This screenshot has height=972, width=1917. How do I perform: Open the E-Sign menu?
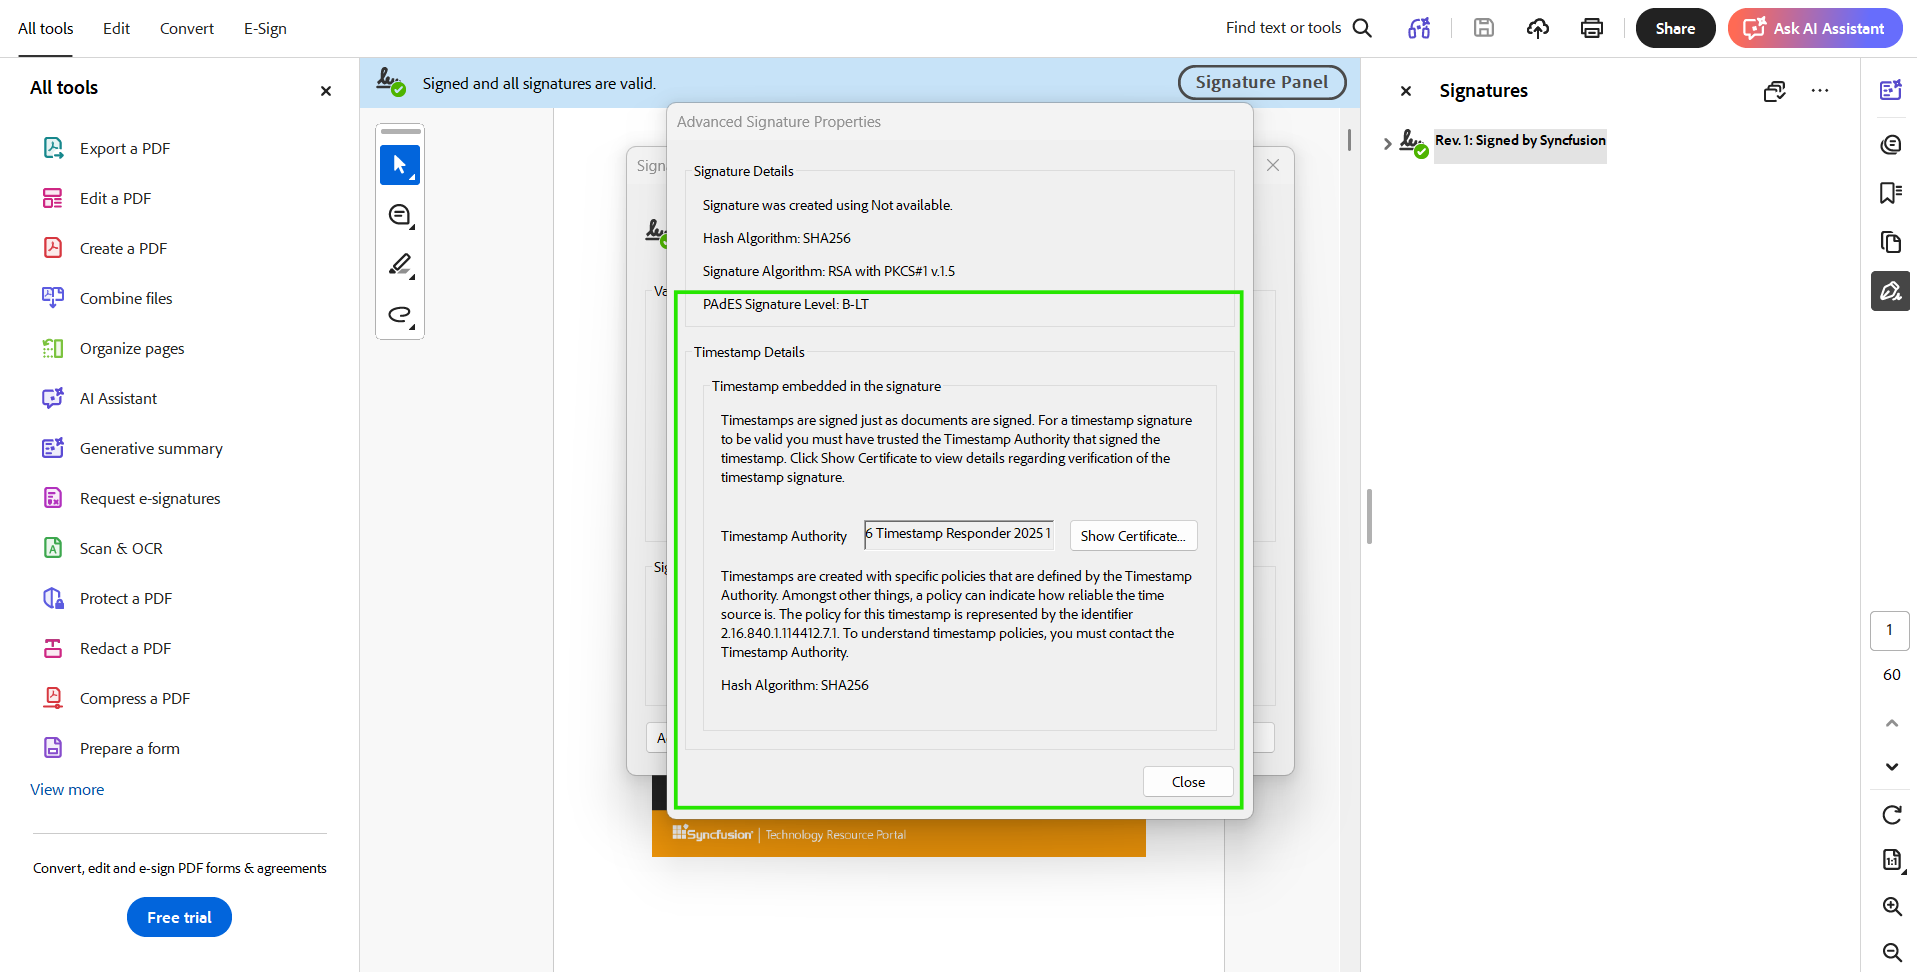pyautogui.click(x=265, y=28)
